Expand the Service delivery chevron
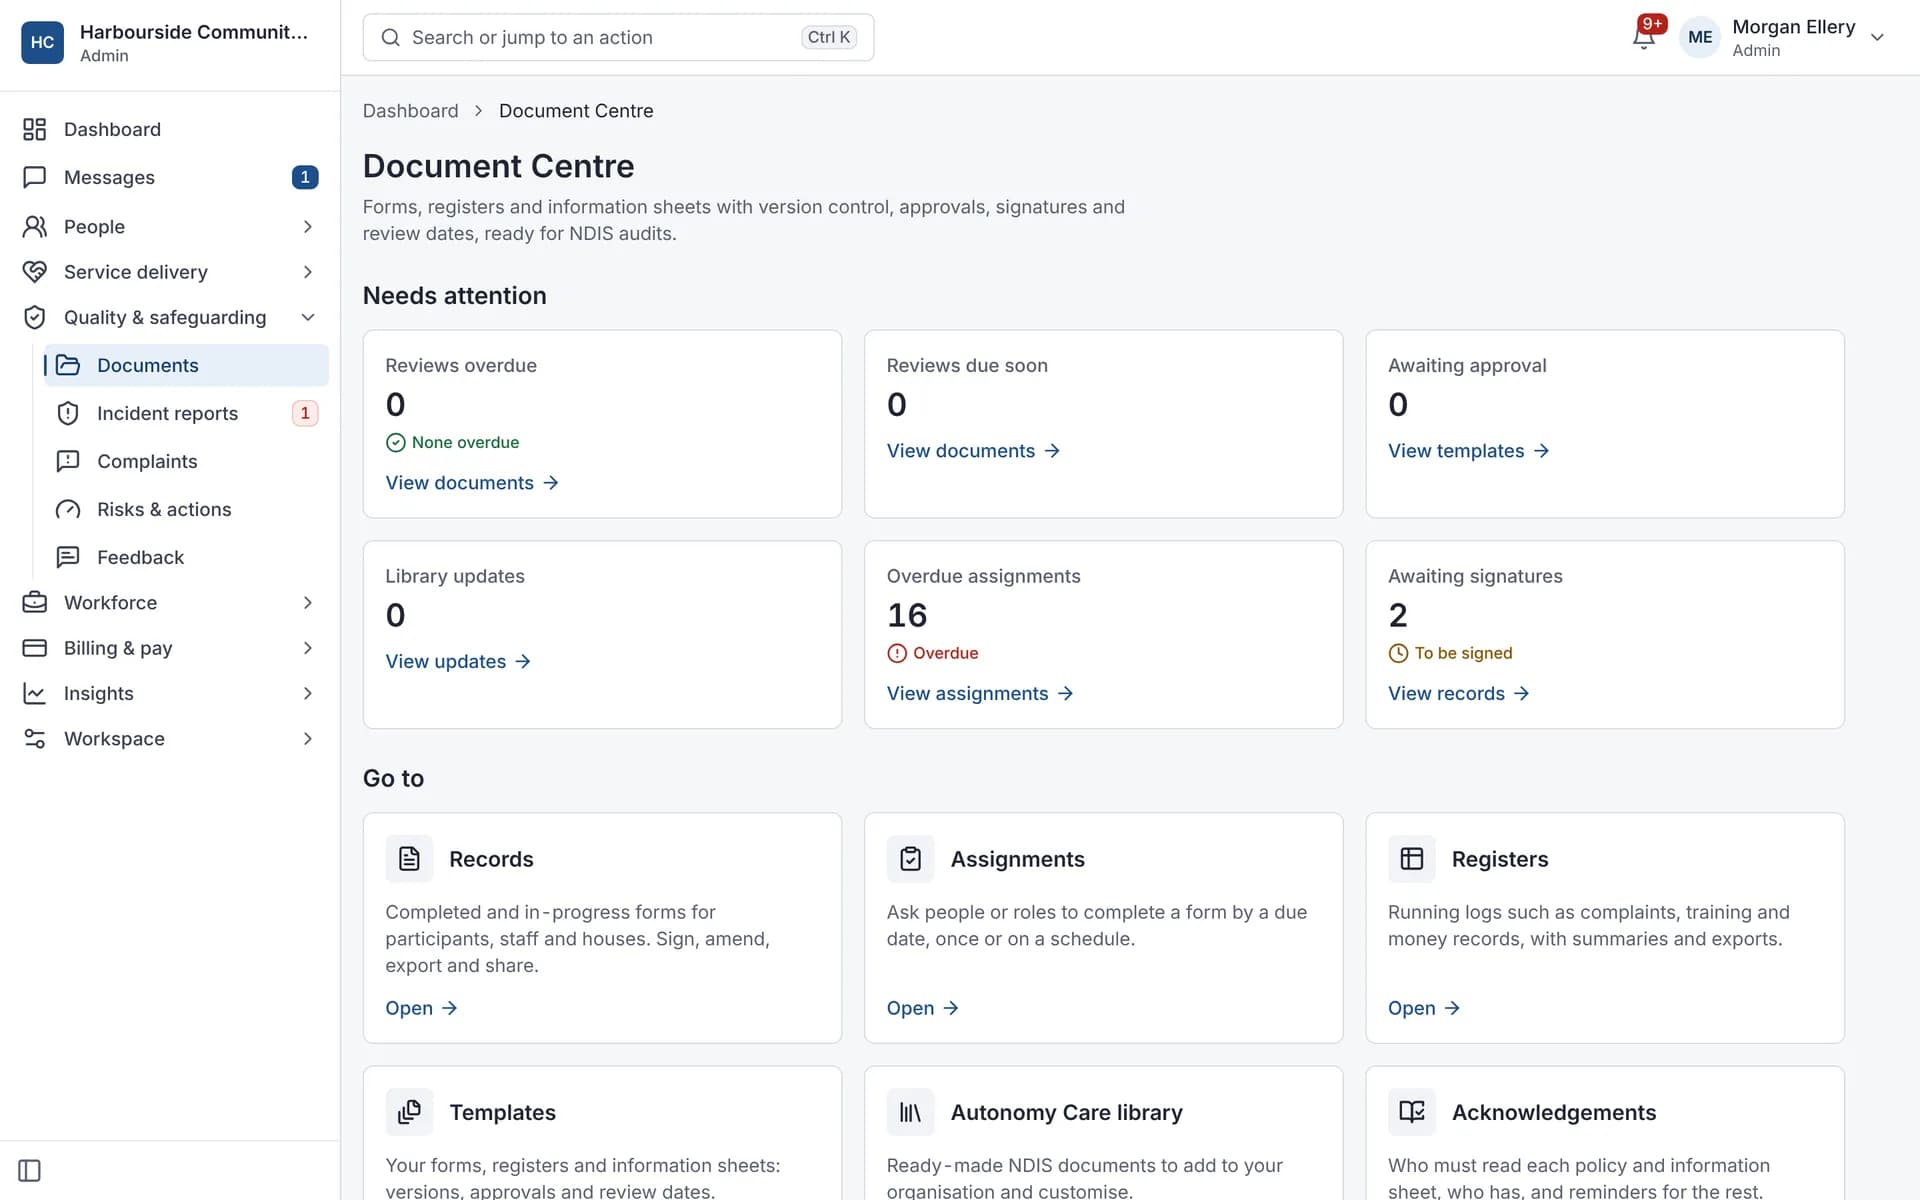The height and width of the screenshot is (1200, 1920). pos(308,272)
